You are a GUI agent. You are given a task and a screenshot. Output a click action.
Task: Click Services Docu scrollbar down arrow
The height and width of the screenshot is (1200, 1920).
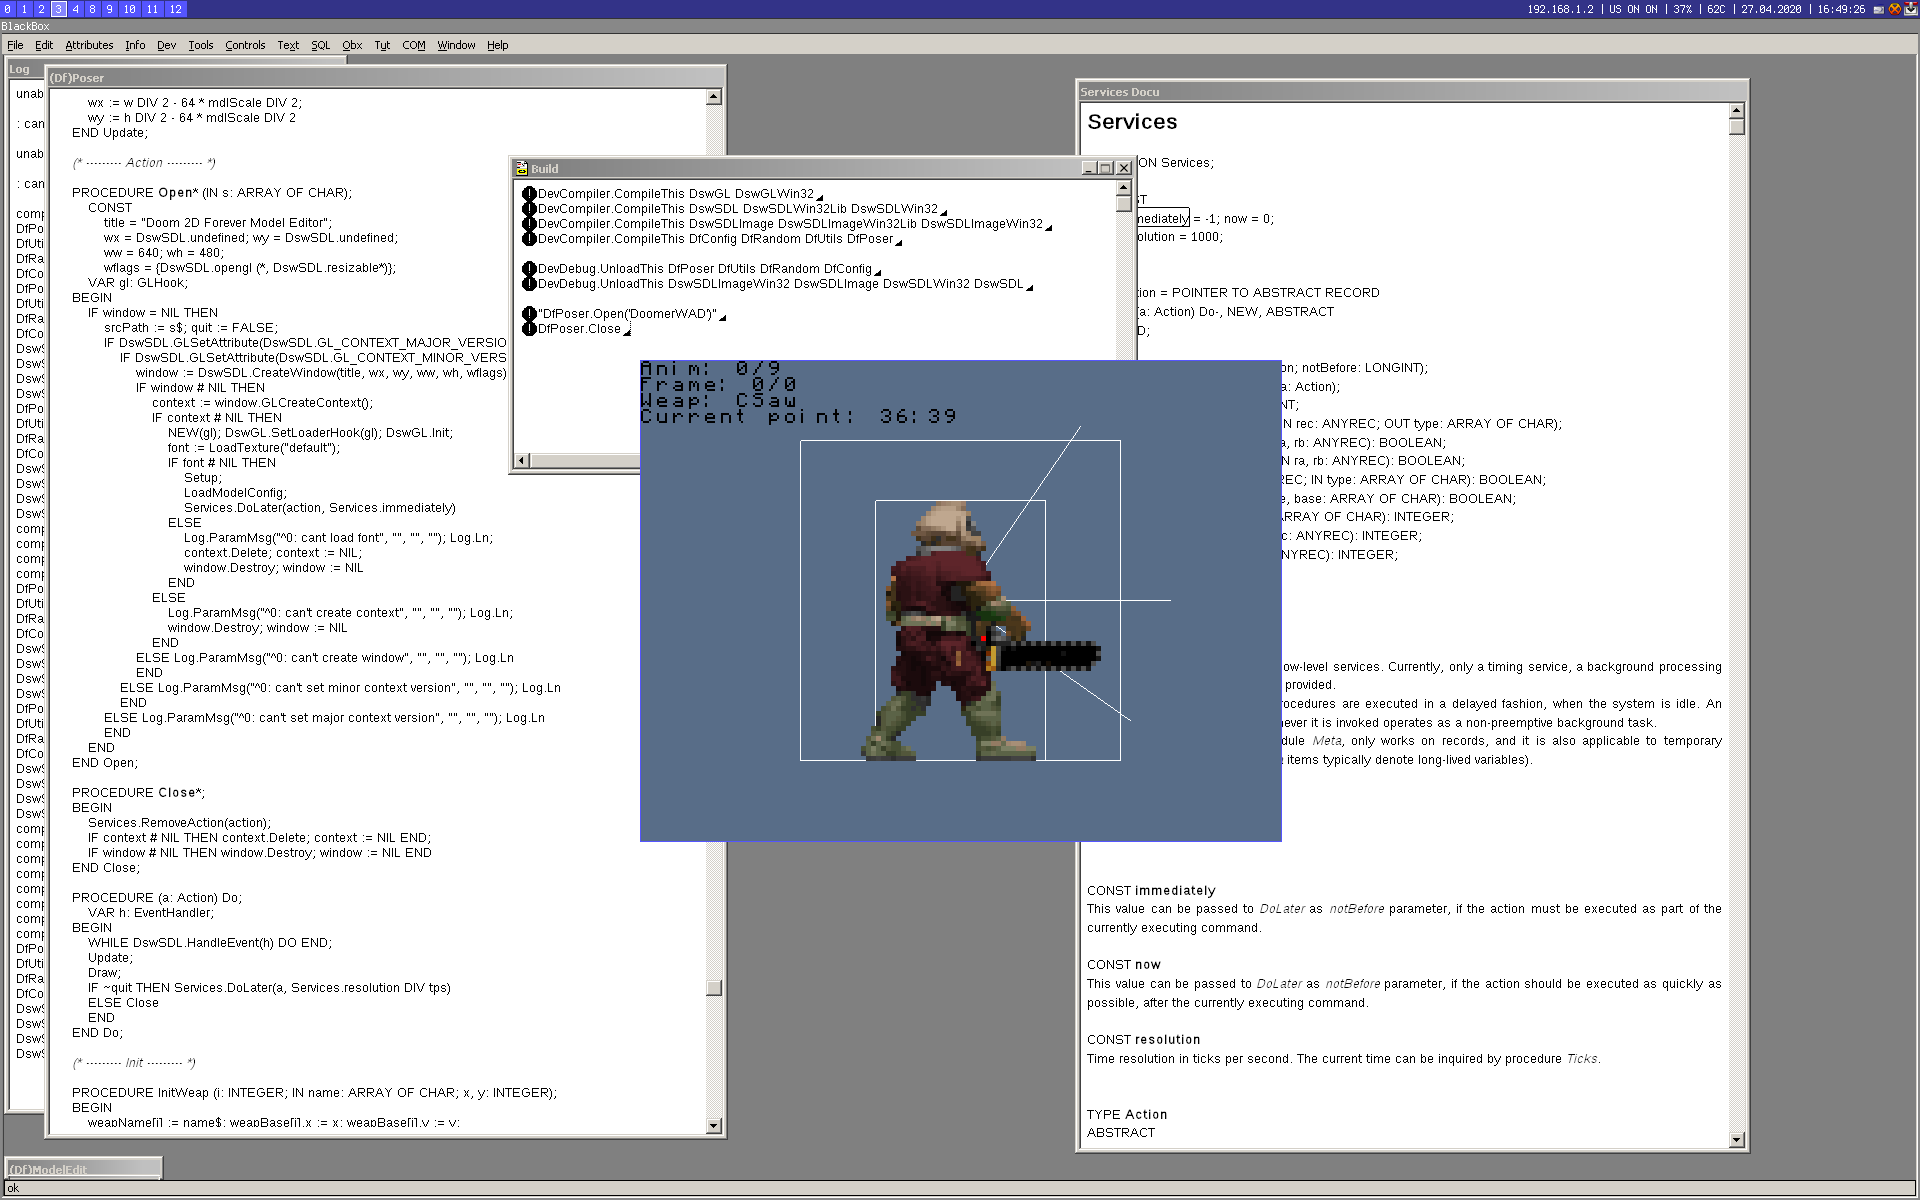[1736, 1140]
